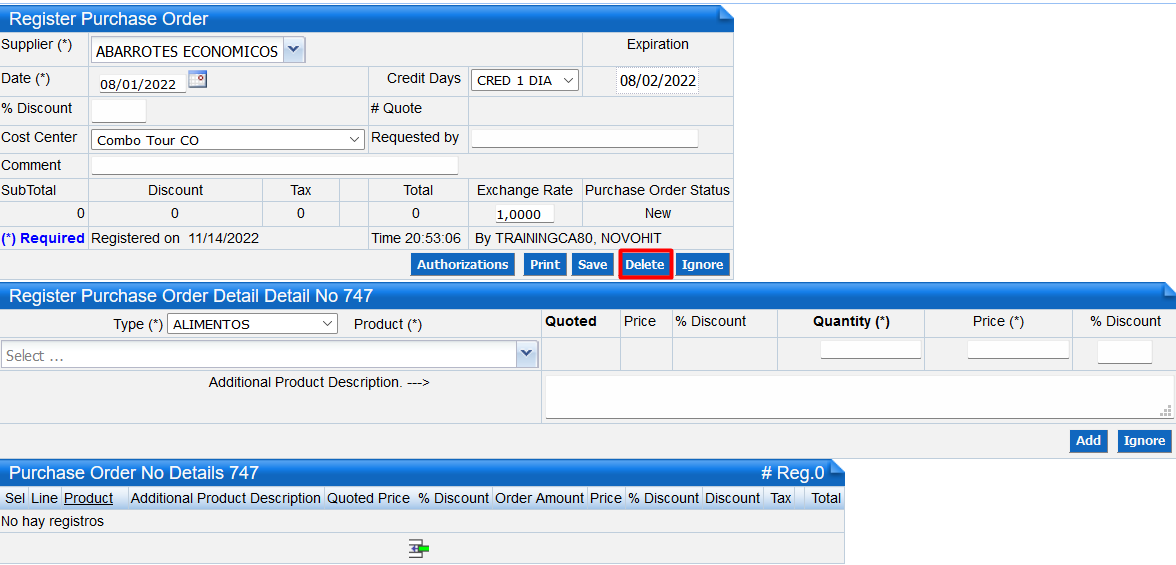
Task: Delete the purchase order
Action: (645, 264)
